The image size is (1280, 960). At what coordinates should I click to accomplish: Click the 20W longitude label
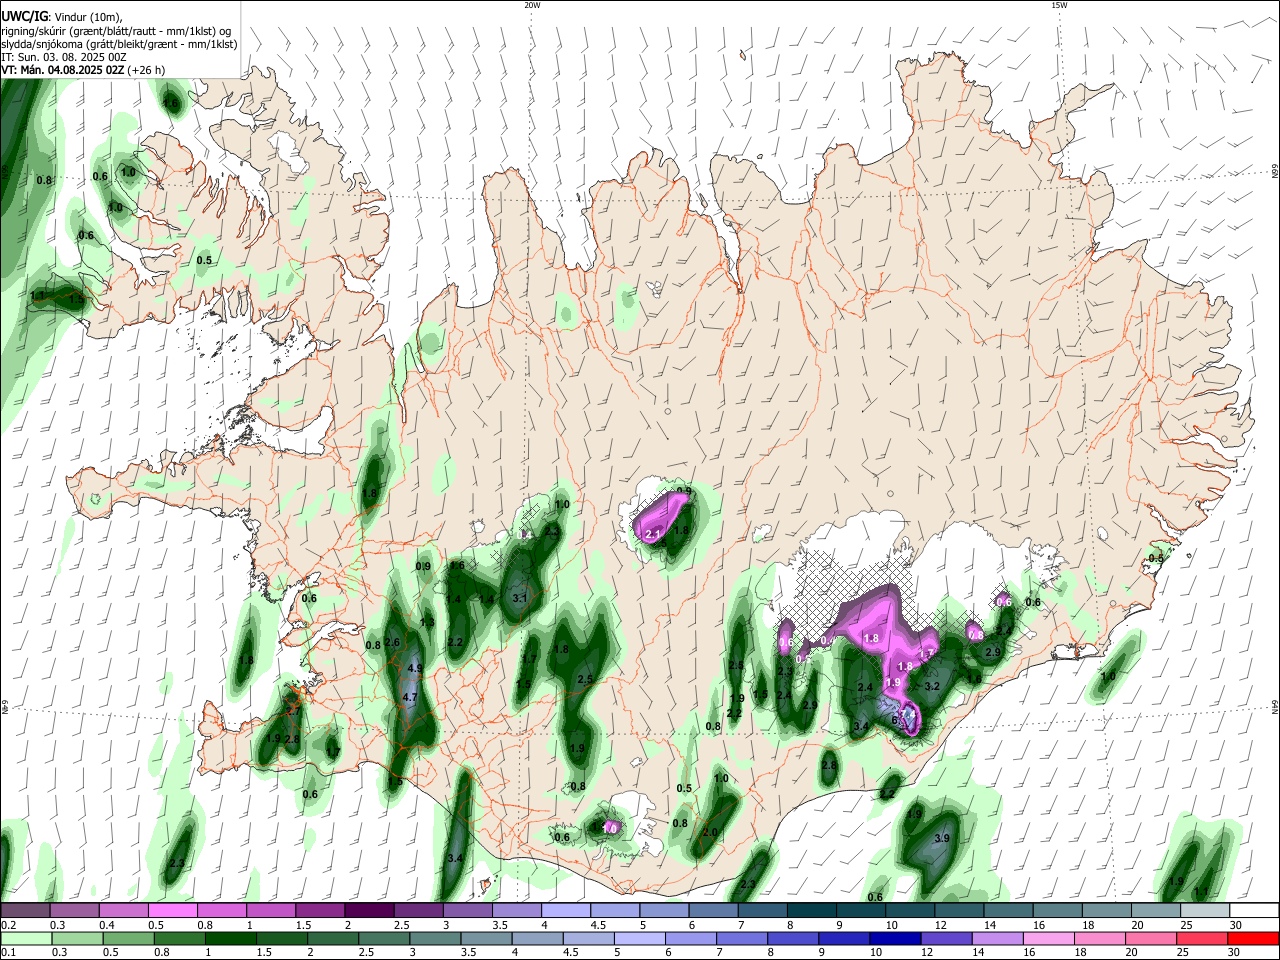[x=532, y=5]
